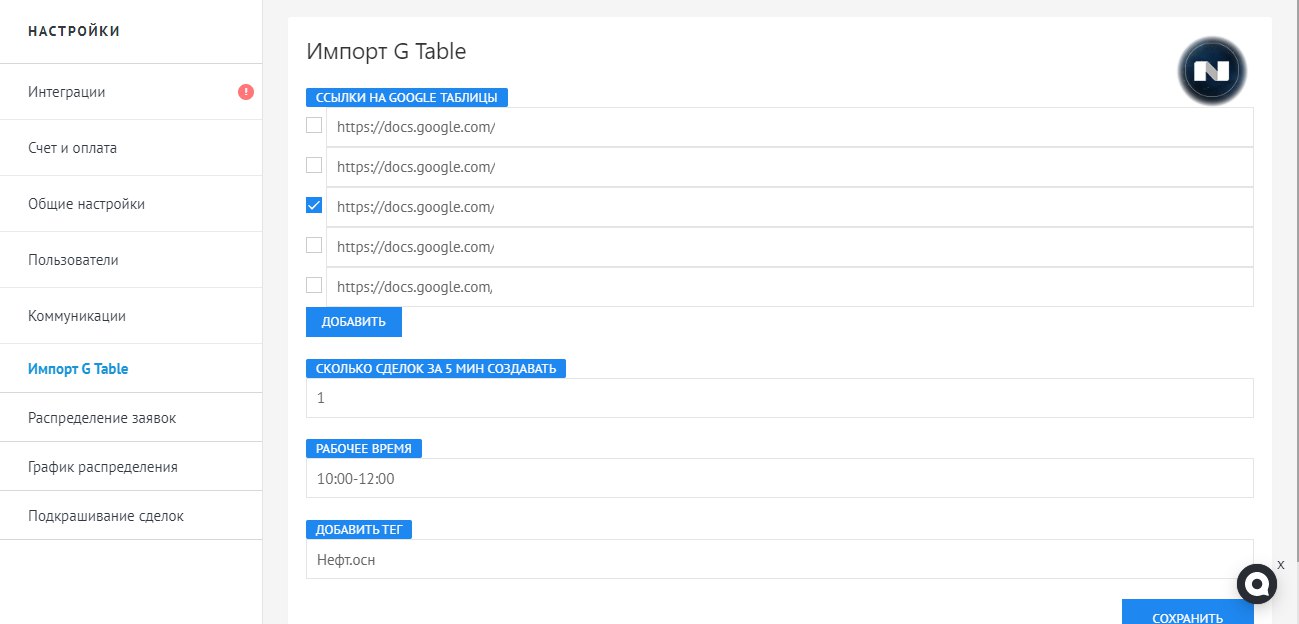Image resolution: width=1299 pixels, height=624 pixels.
Task: Click the deals per 5 min field
Action: [x=779, y=398]
